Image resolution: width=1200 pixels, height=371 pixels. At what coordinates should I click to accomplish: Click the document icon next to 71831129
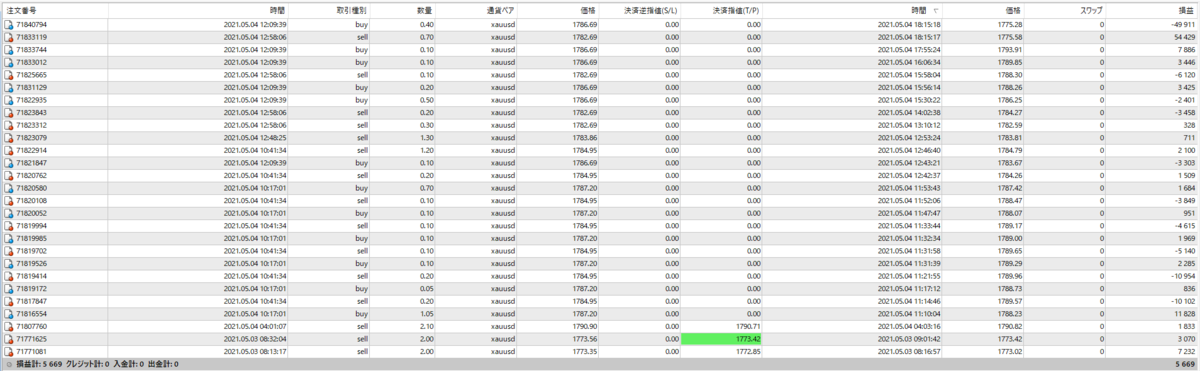click(x=9, y=88)
